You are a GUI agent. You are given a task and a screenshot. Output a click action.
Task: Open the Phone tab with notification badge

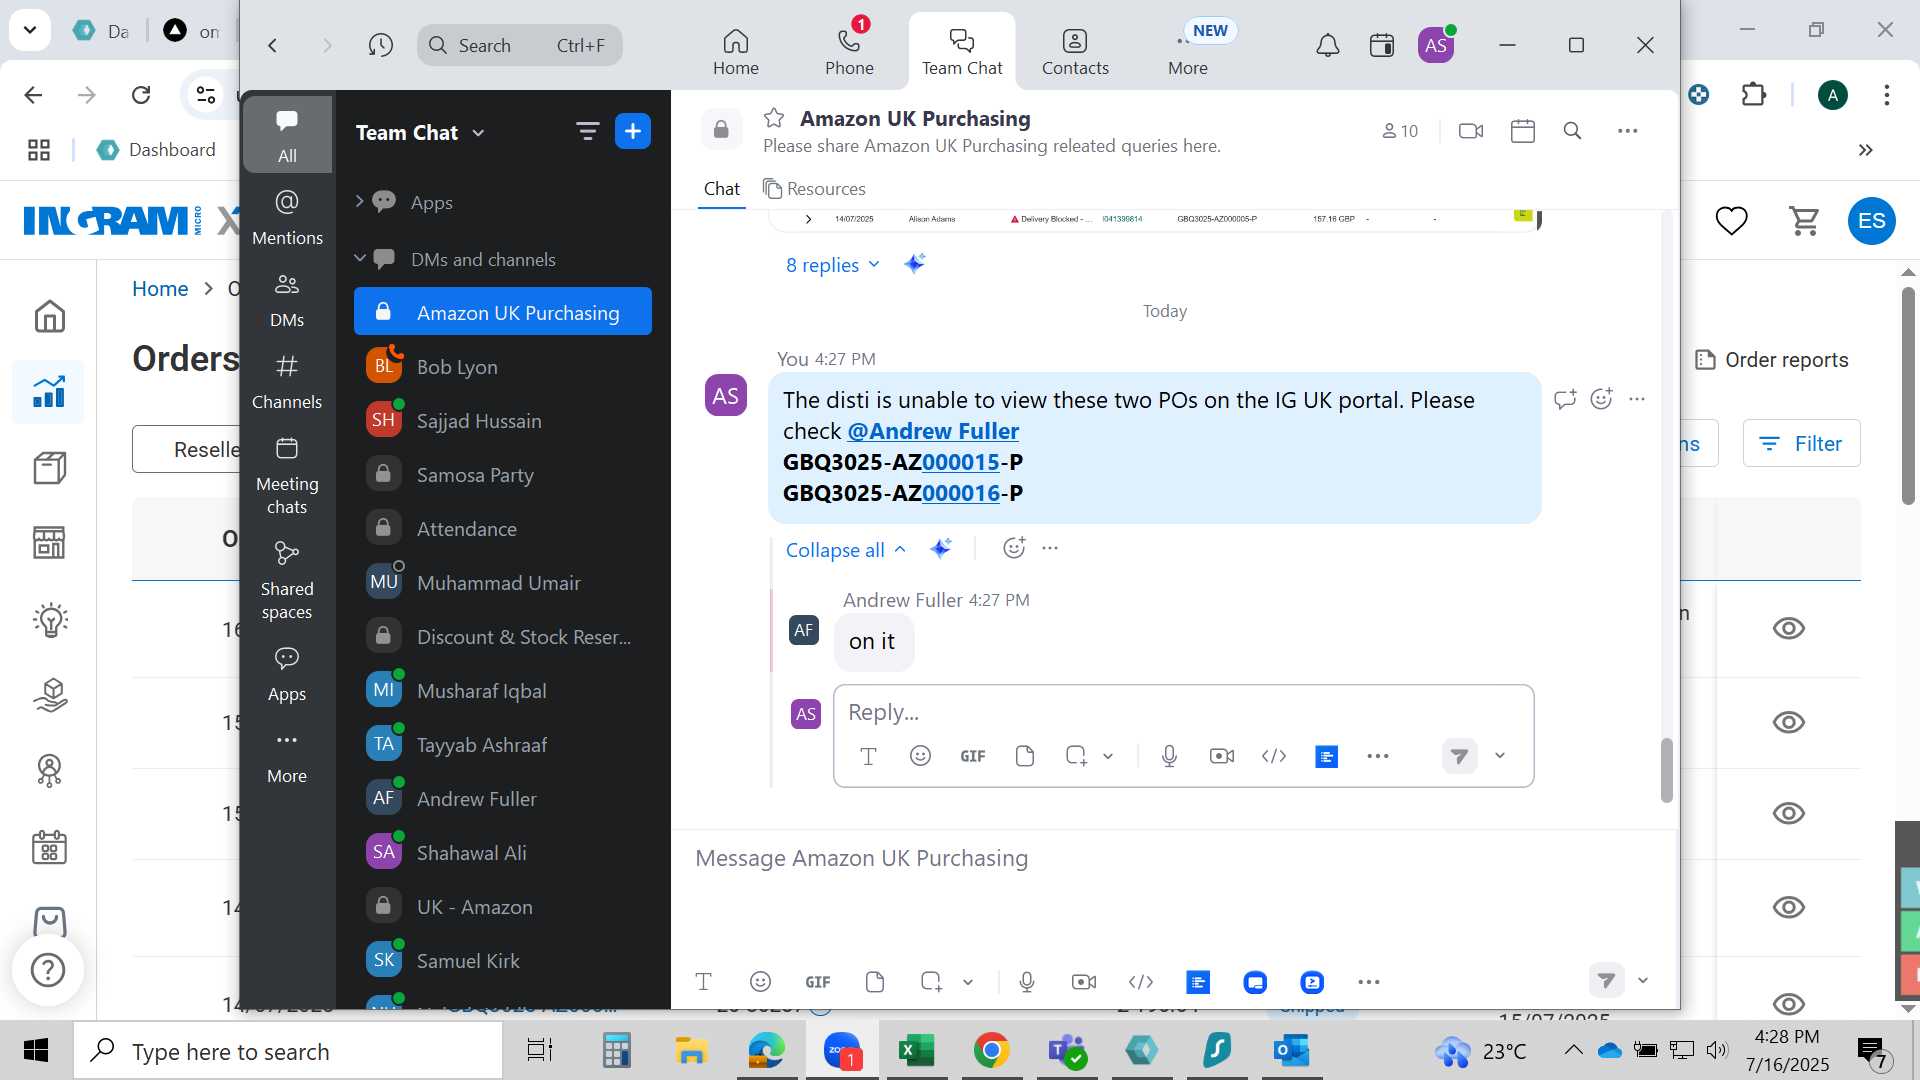coord(849,50)
